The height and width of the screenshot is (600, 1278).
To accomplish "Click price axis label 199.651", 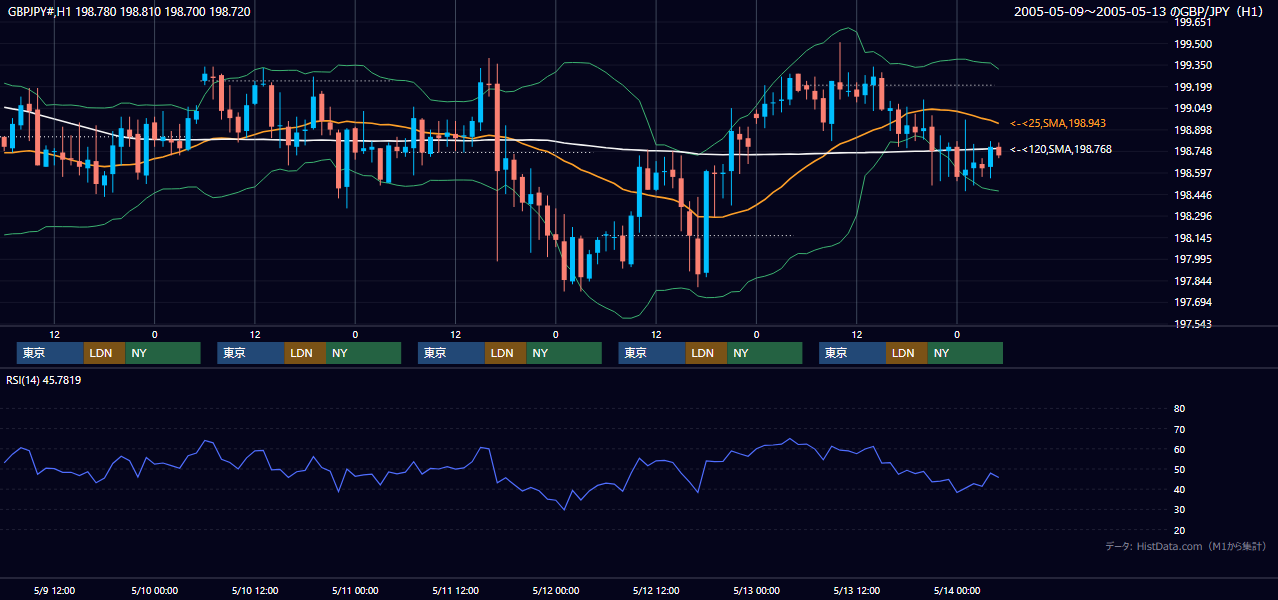I will tap(1192, 22).
